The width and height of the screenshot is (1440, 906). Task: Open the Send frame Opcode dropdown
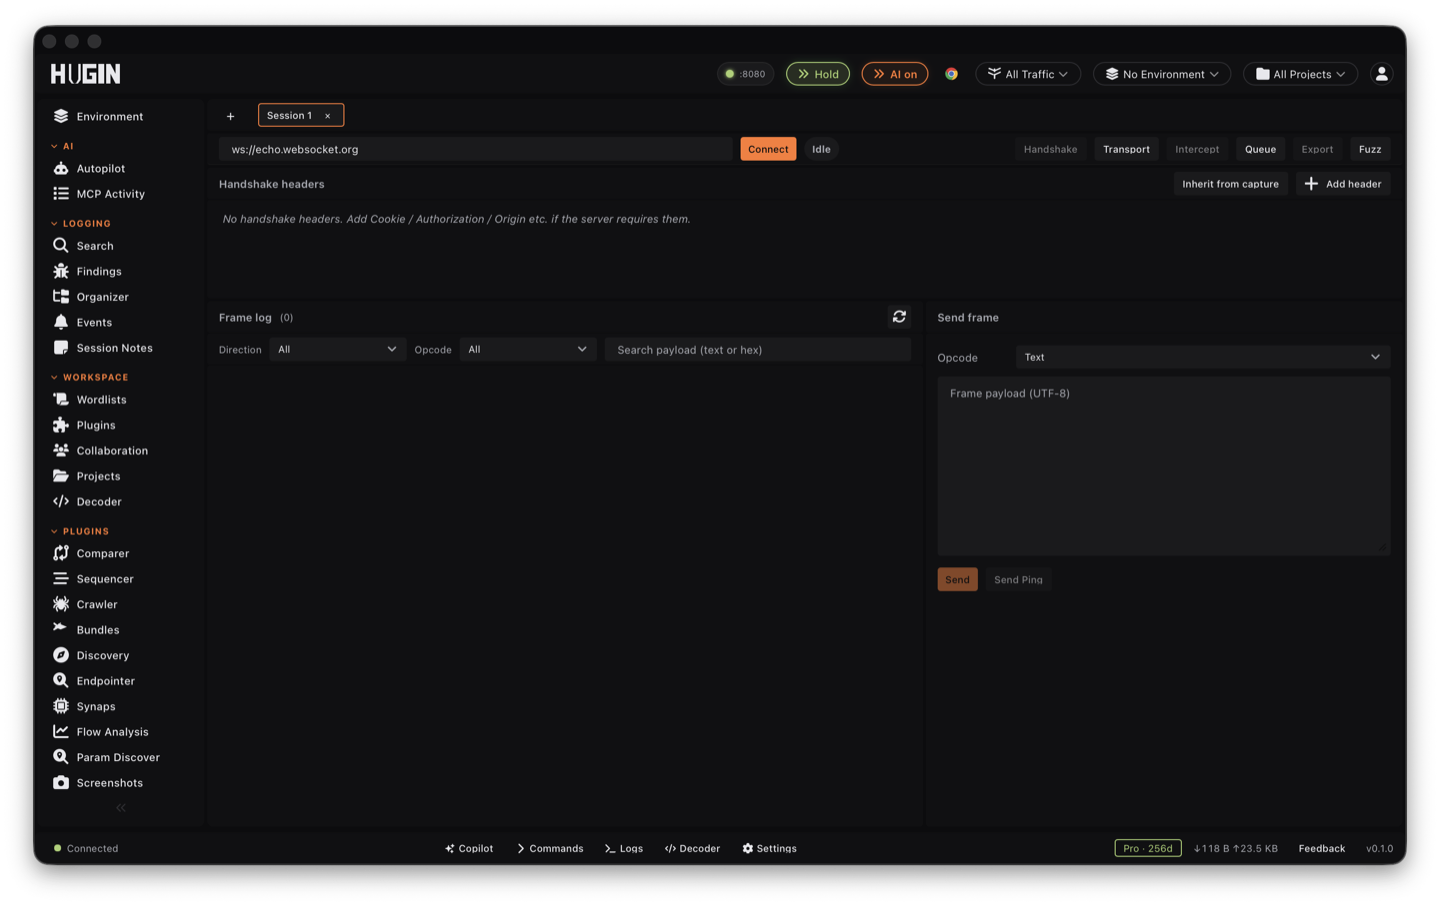(1203, 357)
